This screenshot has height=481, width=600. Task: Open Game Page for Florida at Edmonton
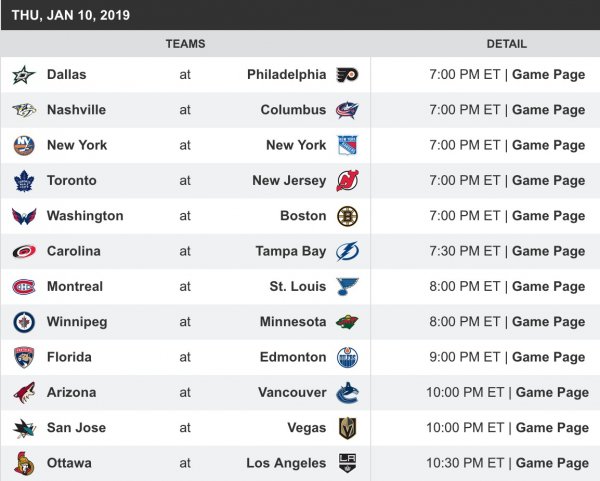click(x=548, y=357)
